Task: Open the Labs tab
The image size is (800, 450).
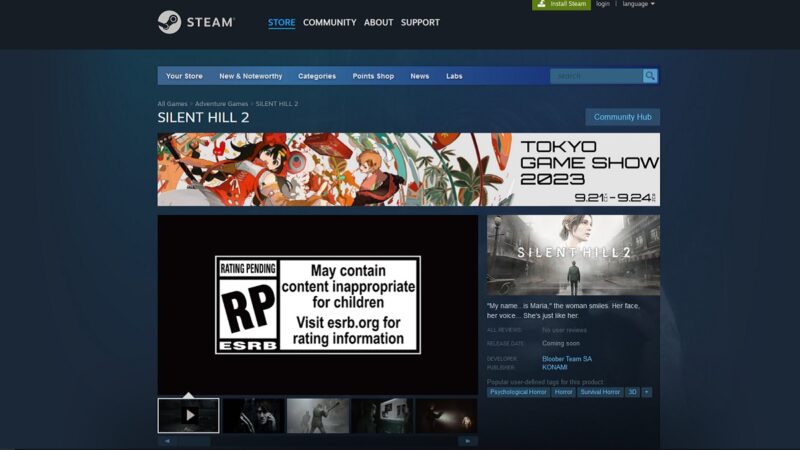Action: point(454,76)
